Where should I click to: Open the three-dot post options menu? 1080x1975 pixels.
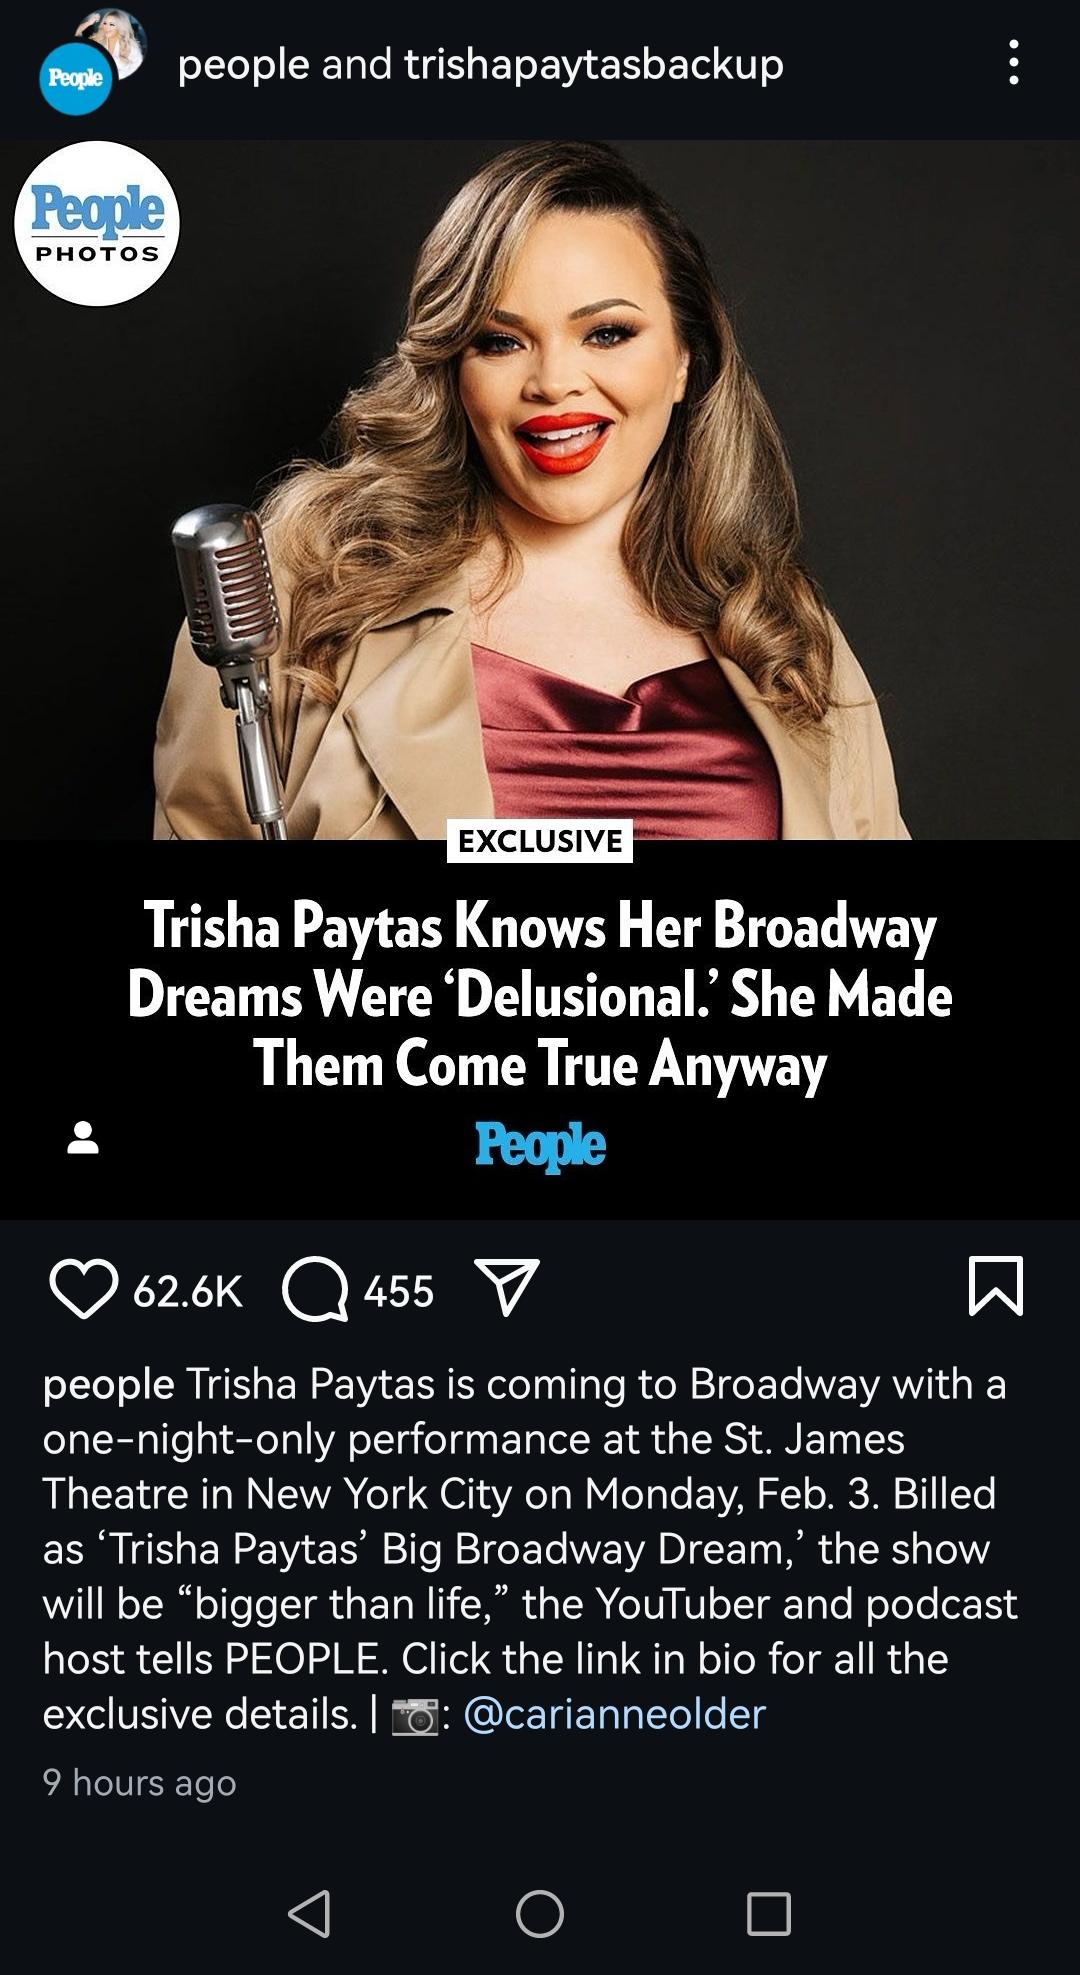pos(1014,63)
